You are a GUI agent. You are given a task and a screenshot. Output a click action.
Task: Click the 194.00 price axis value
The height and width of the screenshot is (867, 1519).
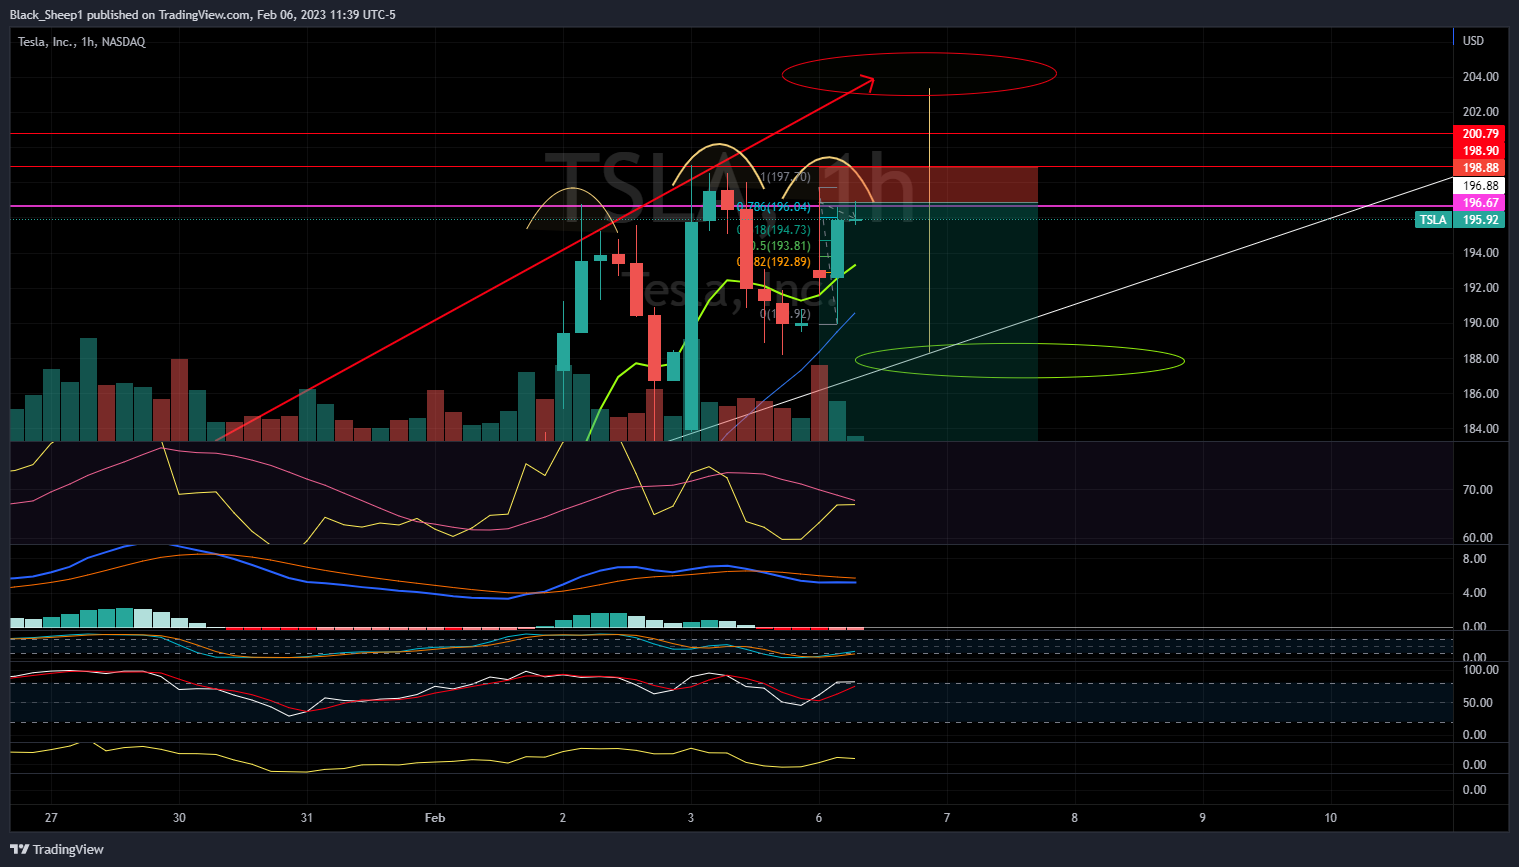pyautogui.click(x=1480, y=253)
